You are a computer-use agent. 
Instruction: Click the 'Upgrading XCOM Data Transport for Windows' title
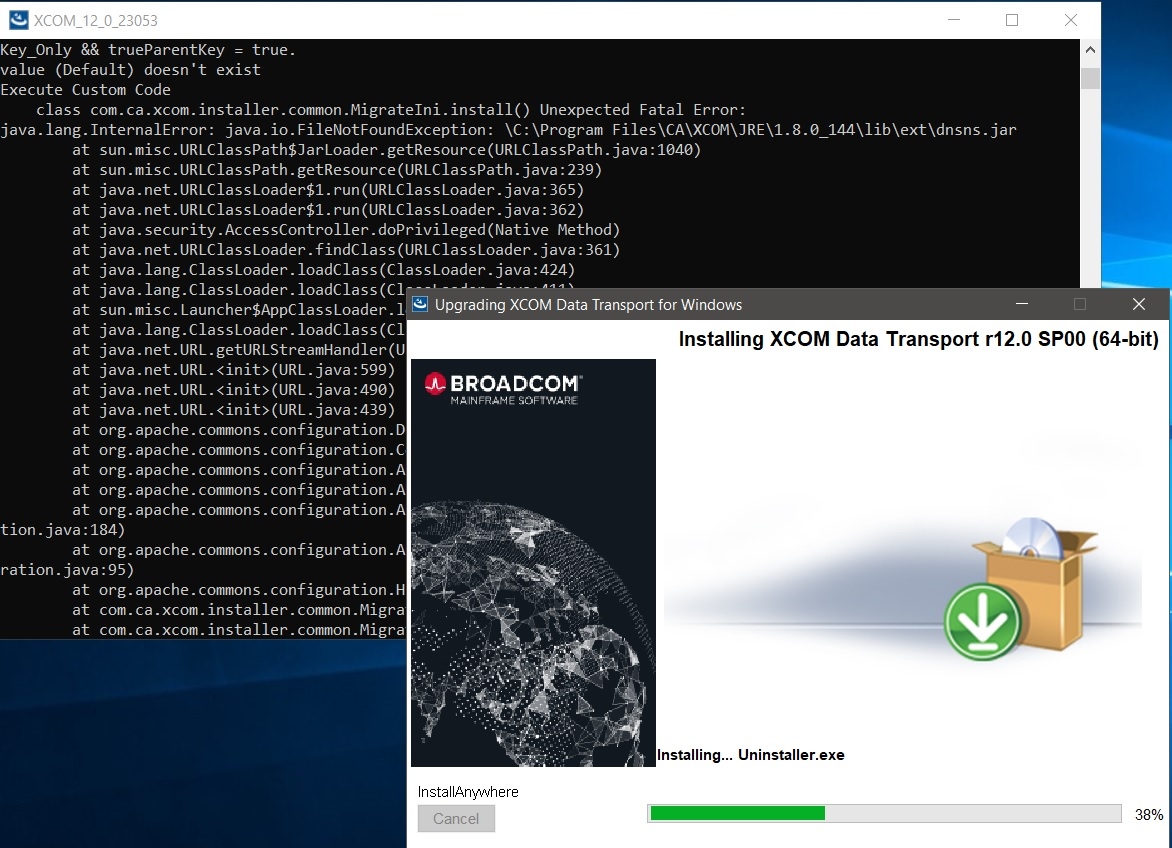coord(588,305)
